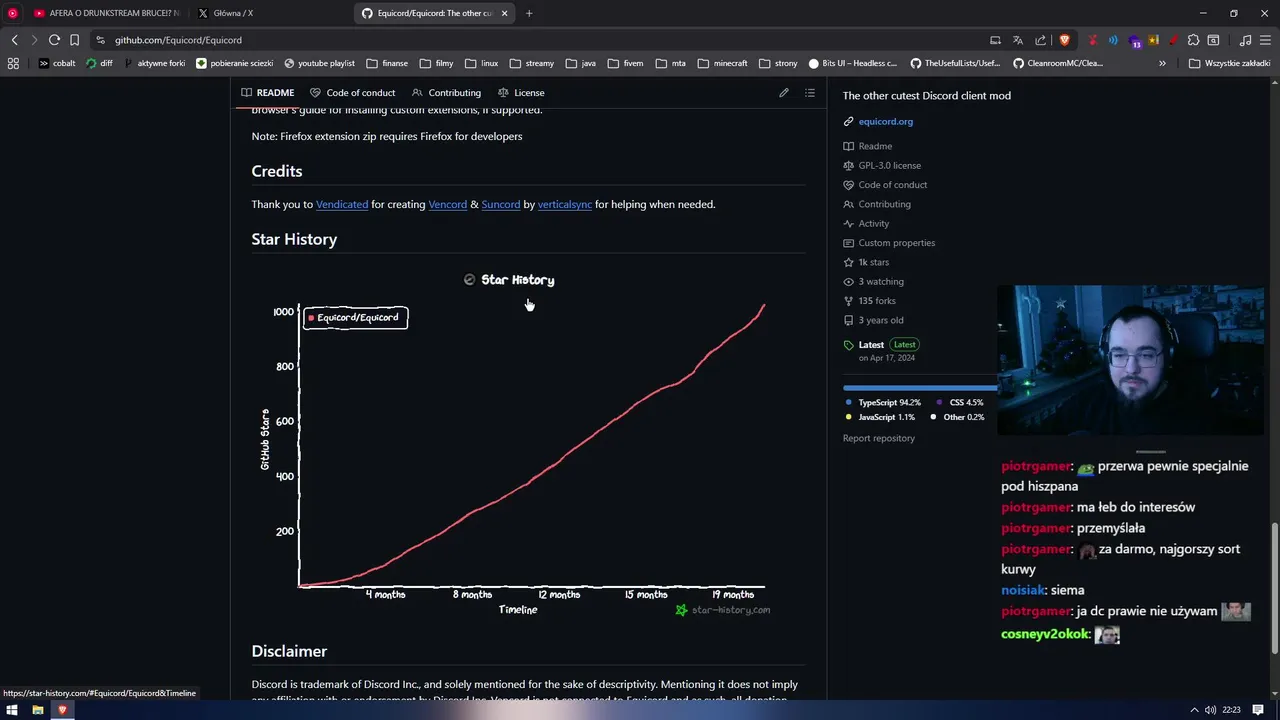Open the new tab plus button
This screenshot has width=1280, height=720.
[529, 13]
